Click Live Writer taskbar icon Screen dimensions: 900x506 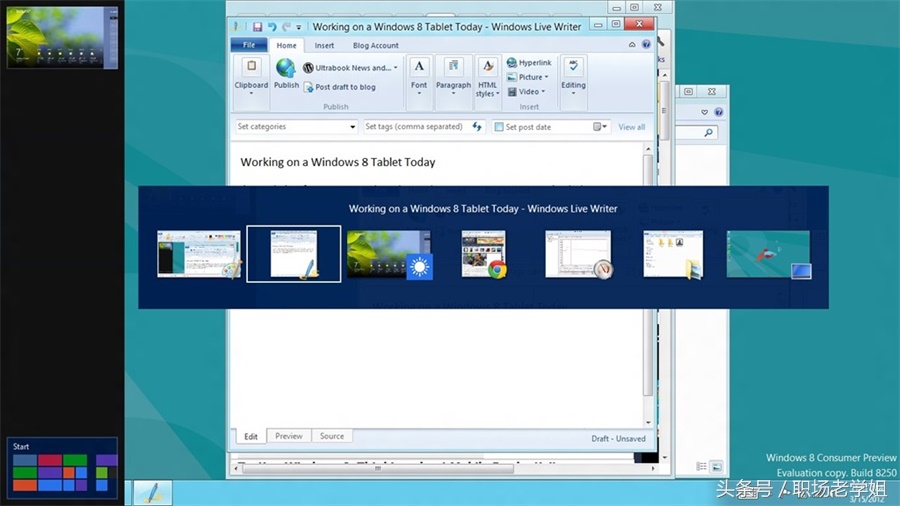153,493
